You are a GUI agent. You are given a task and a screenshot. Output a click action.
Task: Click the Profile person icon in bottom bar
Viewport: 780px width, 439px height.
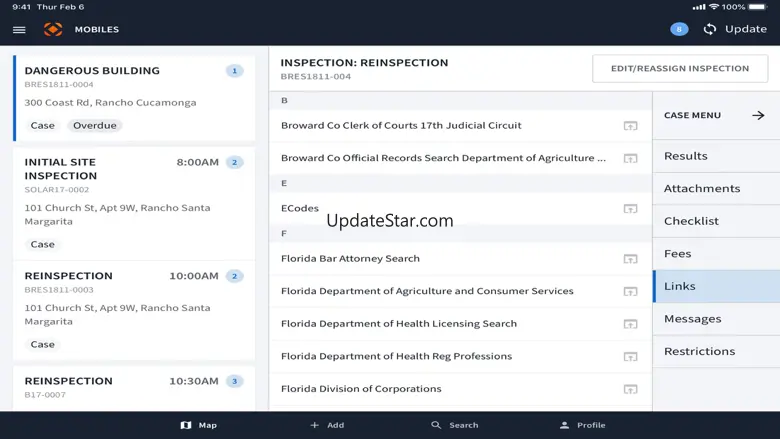point(564,425)
